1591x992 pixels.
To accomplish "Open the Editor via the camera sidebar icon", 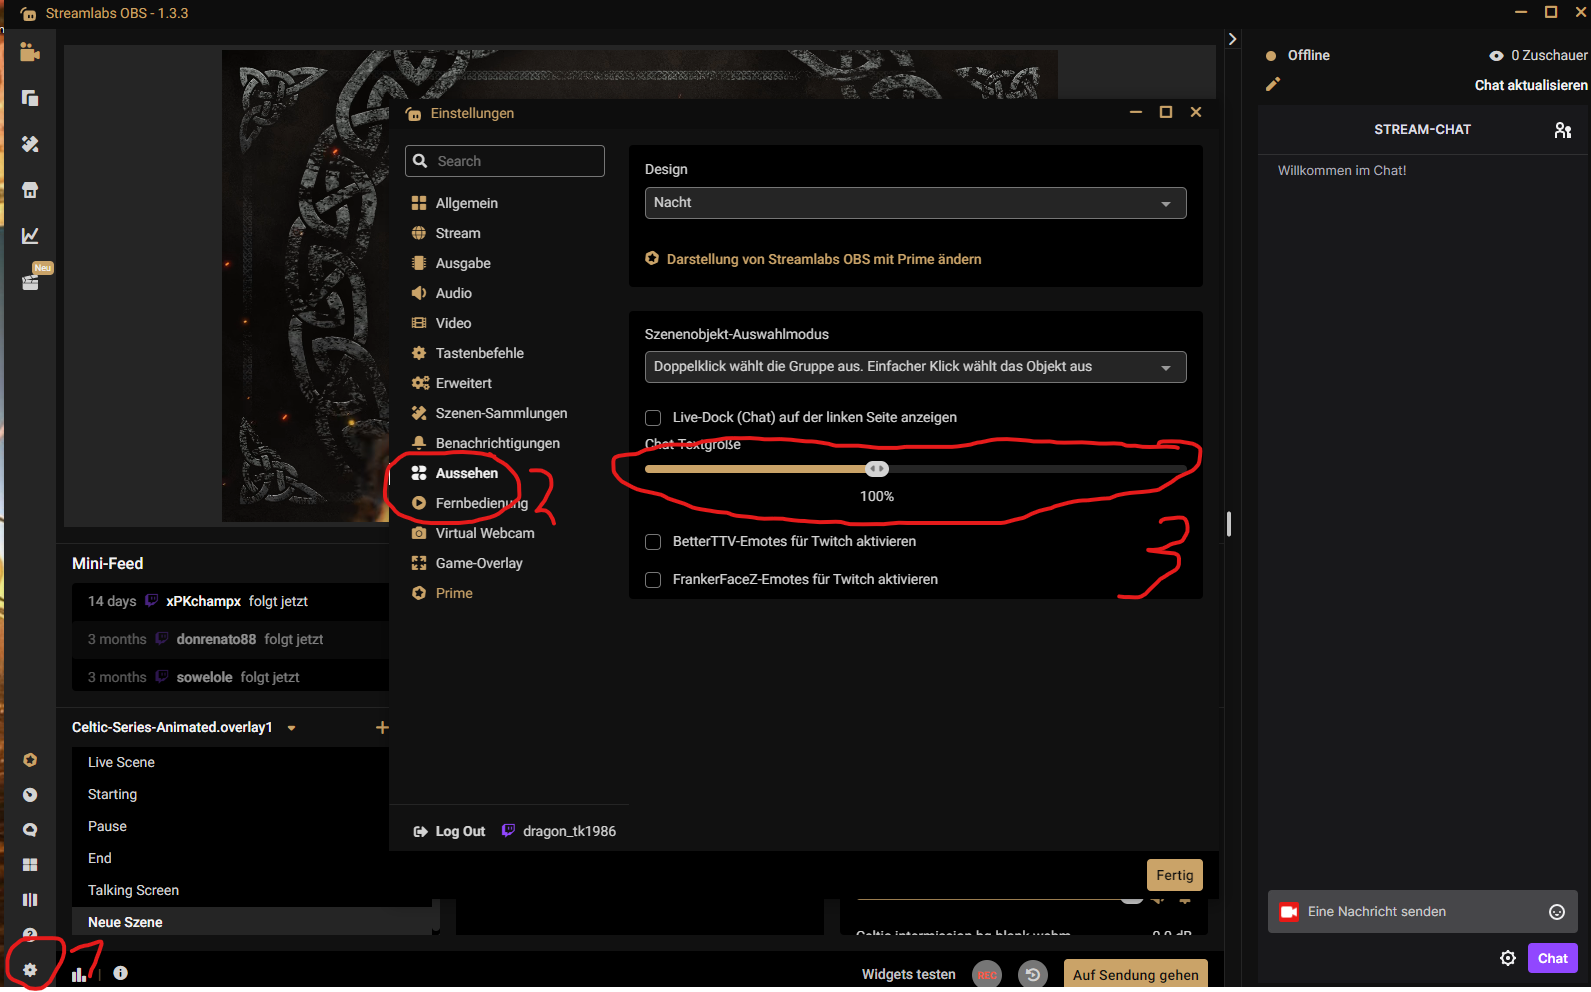I will tap(30, 52).
